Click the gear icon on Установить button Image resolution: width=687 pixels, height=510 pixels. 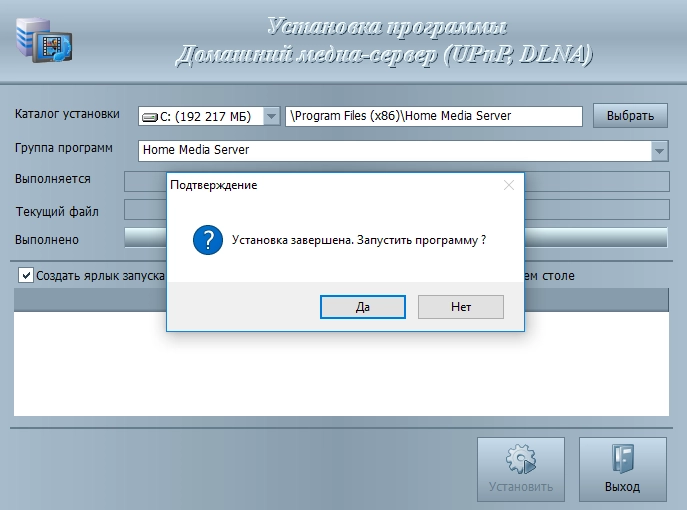coord(520,462)
